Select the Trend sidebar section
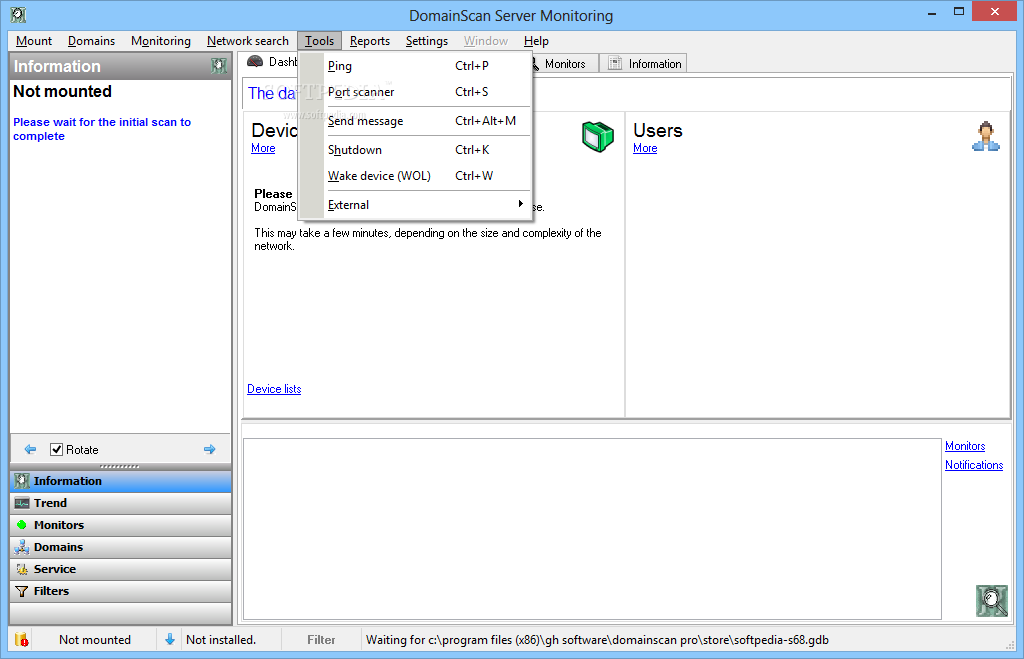 121,503
